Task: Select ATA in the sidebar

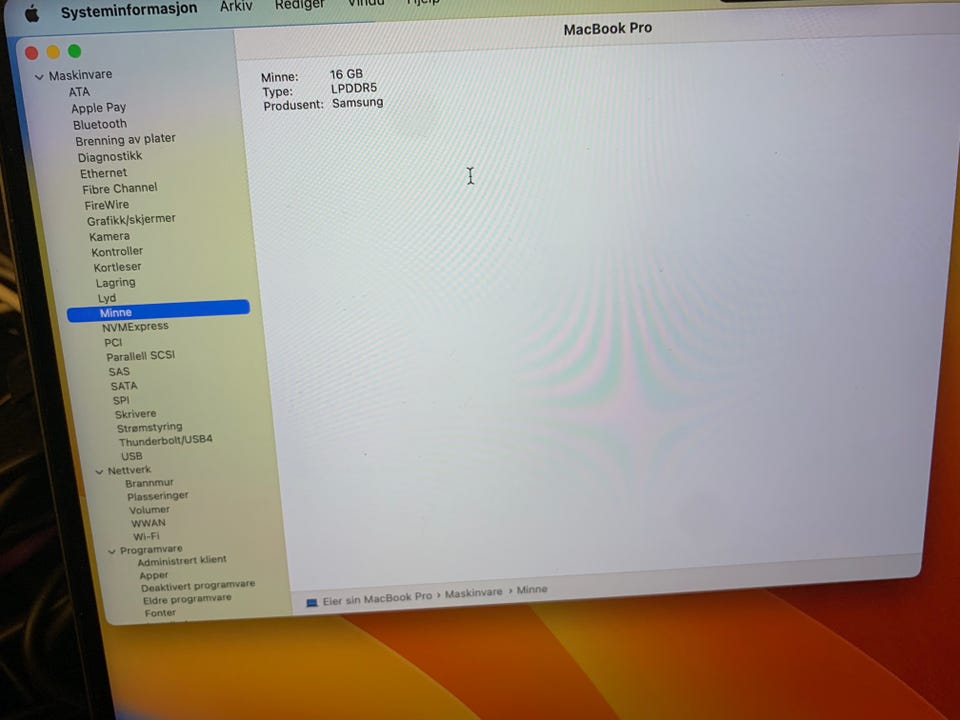Action: pyautogui.click(x=79, y=92)
